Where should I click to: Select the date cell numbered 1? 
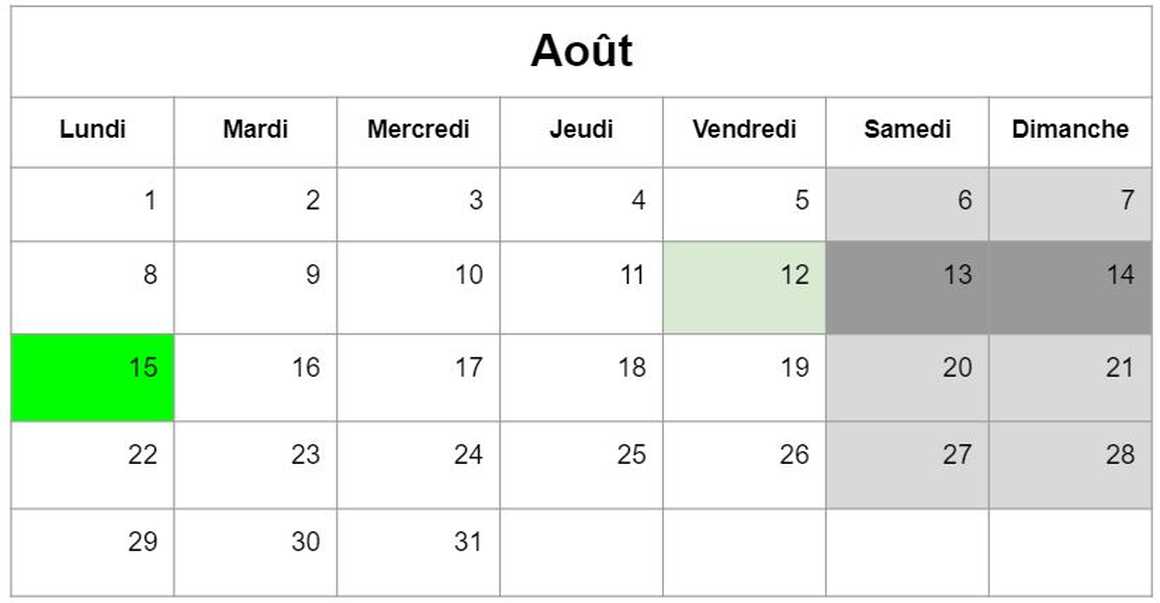92,204
